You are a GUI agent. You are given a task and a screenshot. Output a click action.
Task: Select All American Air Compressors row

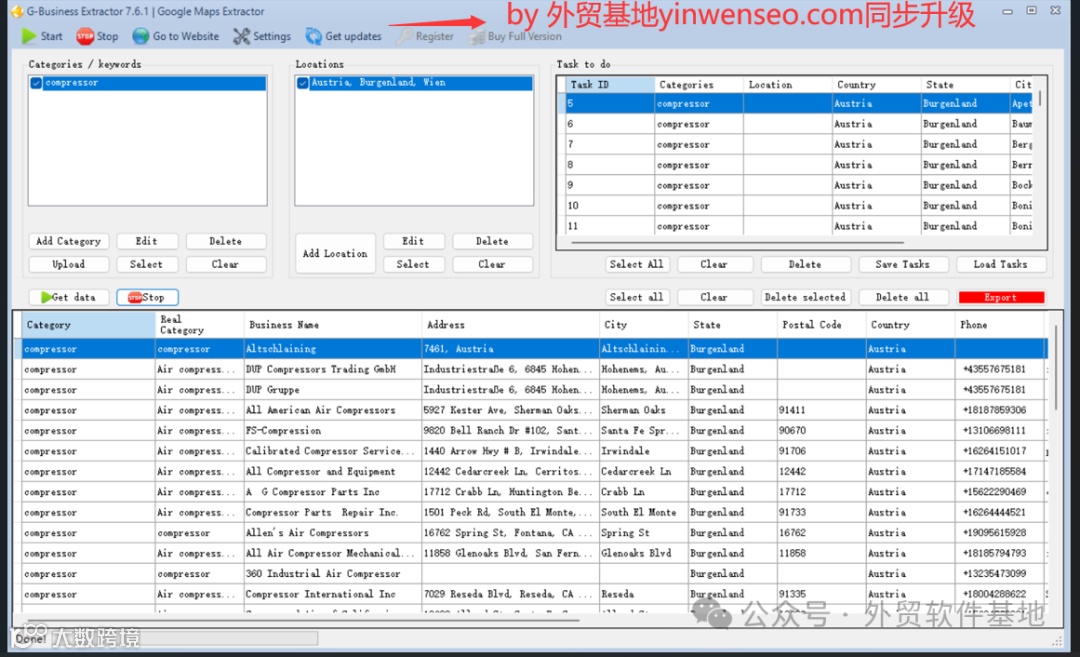(x=531, y=410)
